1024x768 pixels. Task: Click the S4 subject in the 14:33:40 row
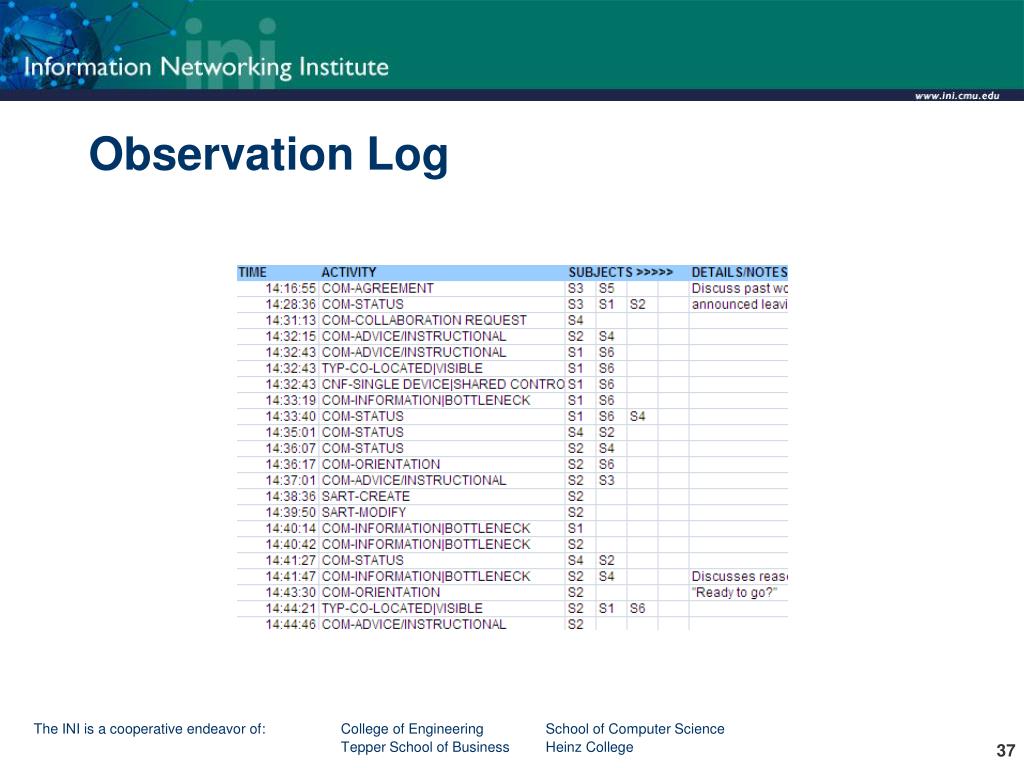[x=637, y=417]
